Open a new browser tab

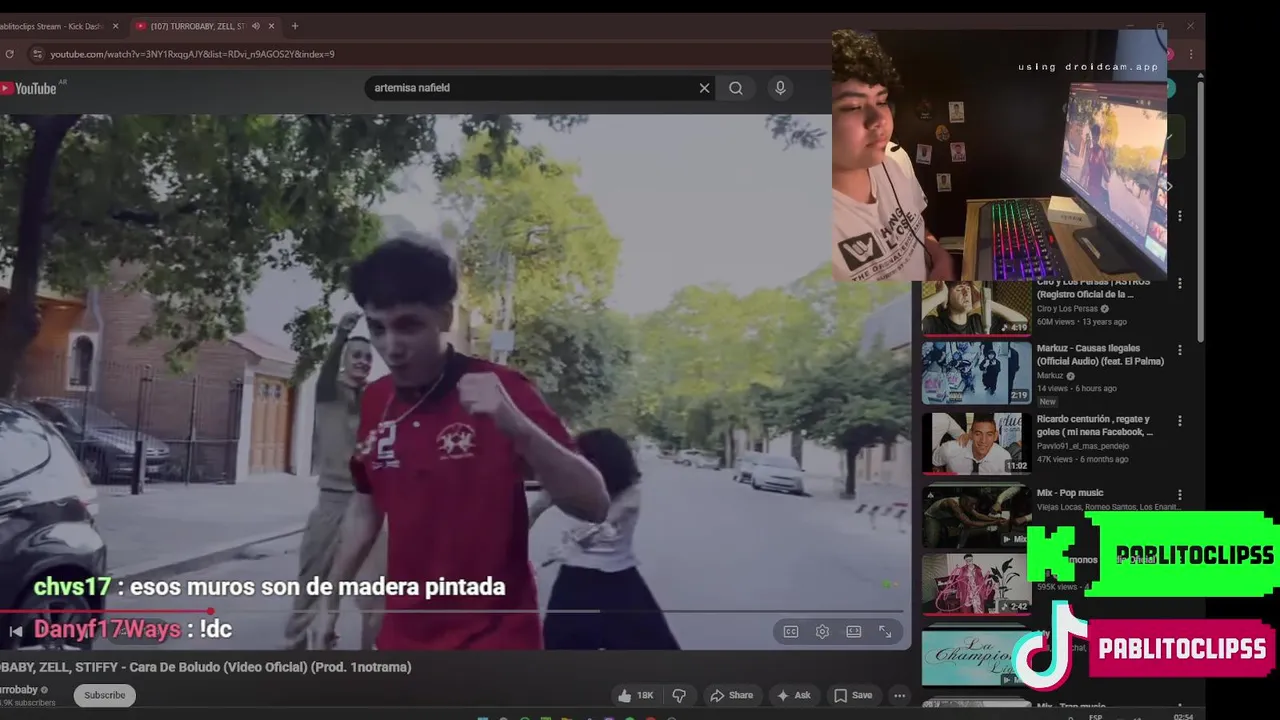[294, 26]
